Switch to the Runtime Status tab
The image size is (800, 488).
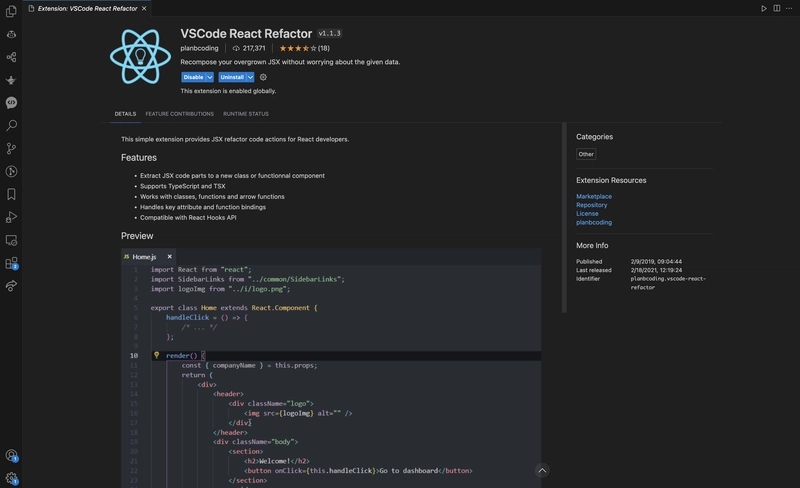246,114
